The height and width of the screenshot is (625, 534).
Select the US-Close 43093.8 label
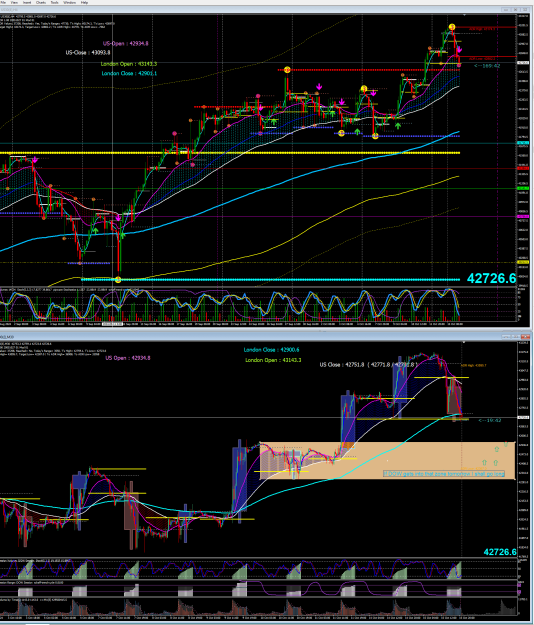point(88,53)
